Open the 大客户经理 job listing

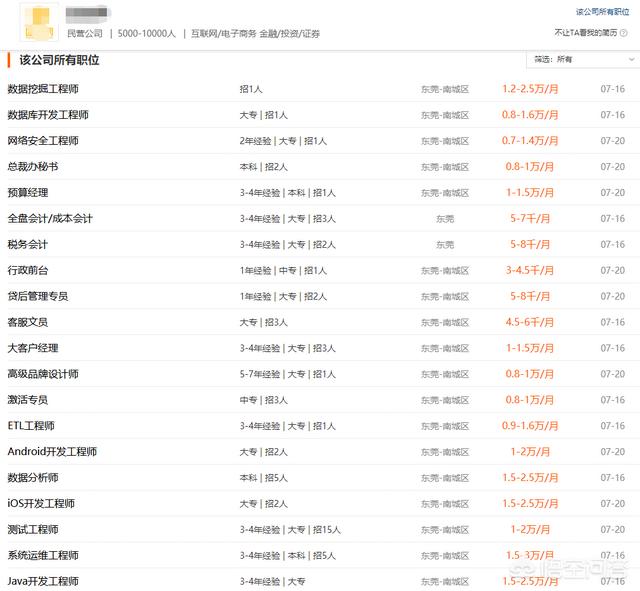[33, 348]
